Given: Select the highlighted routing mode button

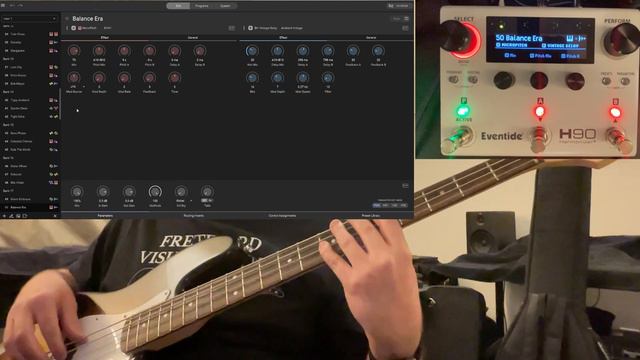Looking at the screenshot, I should point(376,205).
